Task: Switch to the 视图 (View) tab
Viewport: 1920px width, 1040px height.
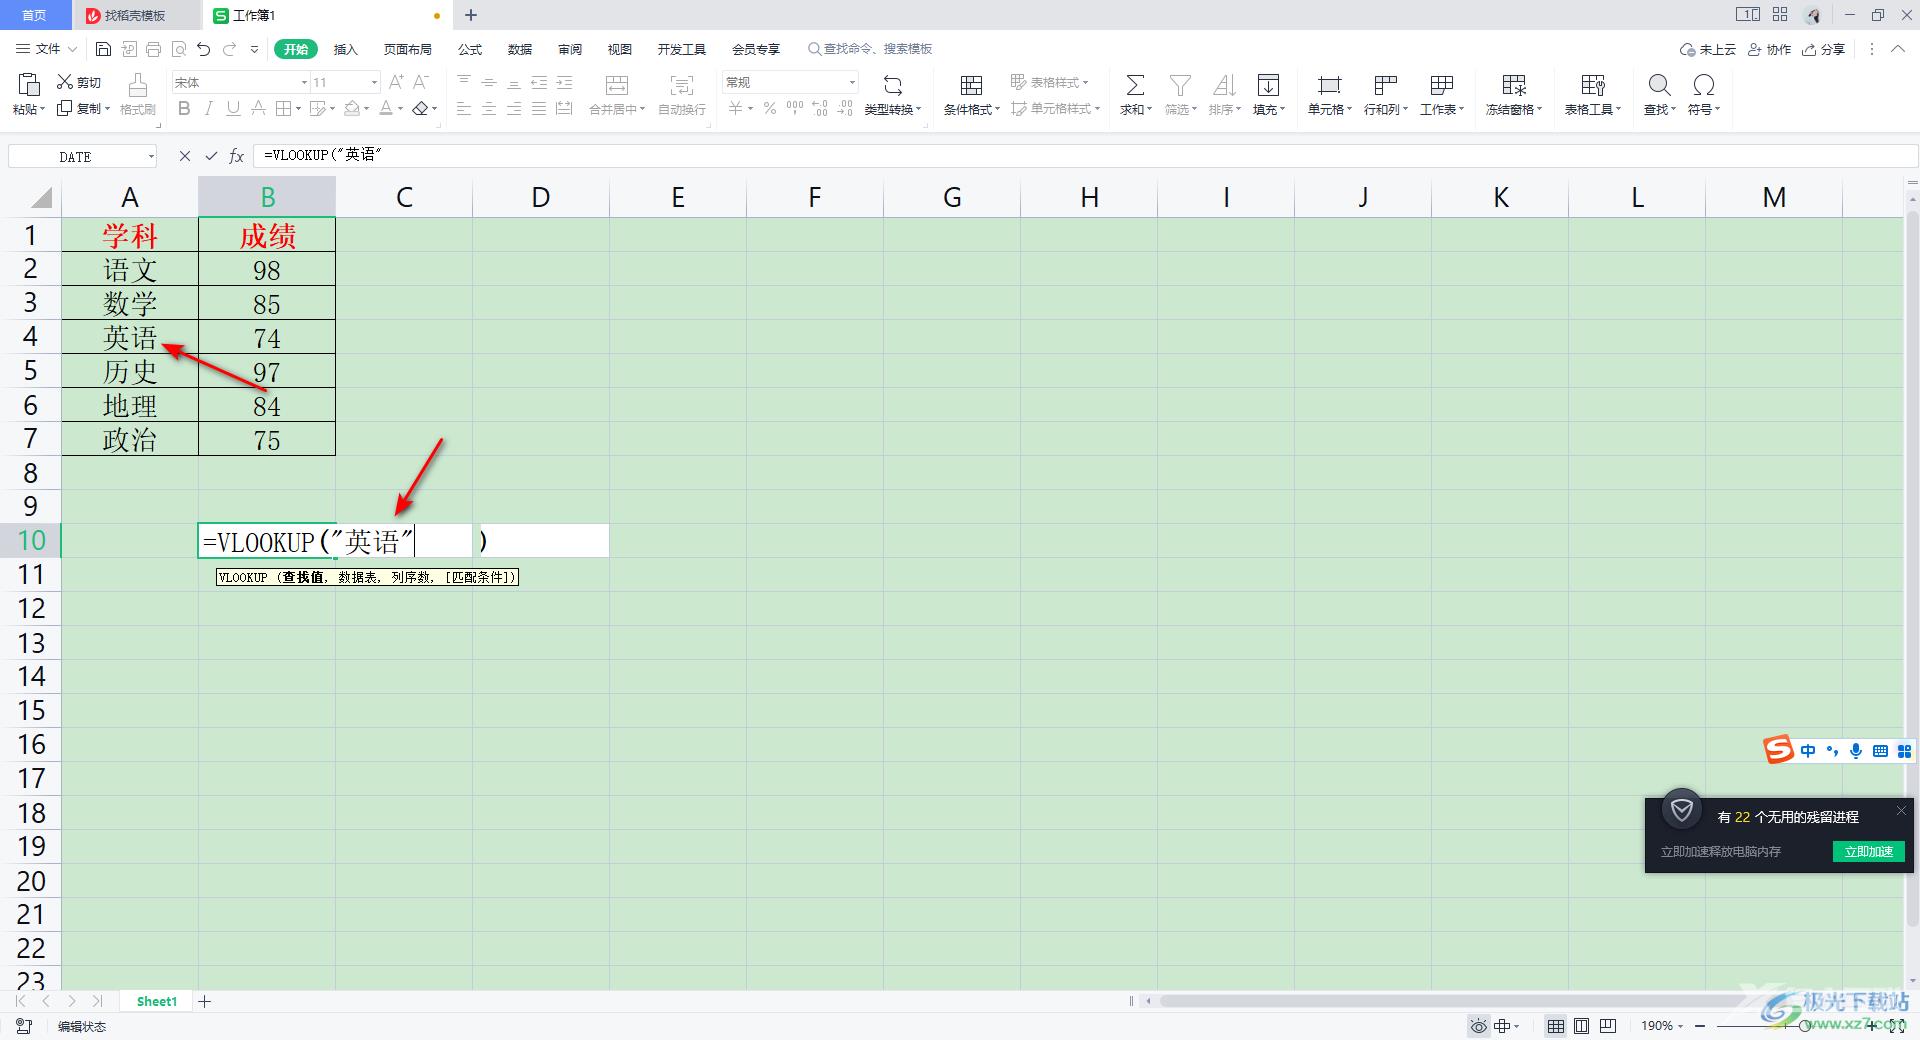Action: point(619,49)
